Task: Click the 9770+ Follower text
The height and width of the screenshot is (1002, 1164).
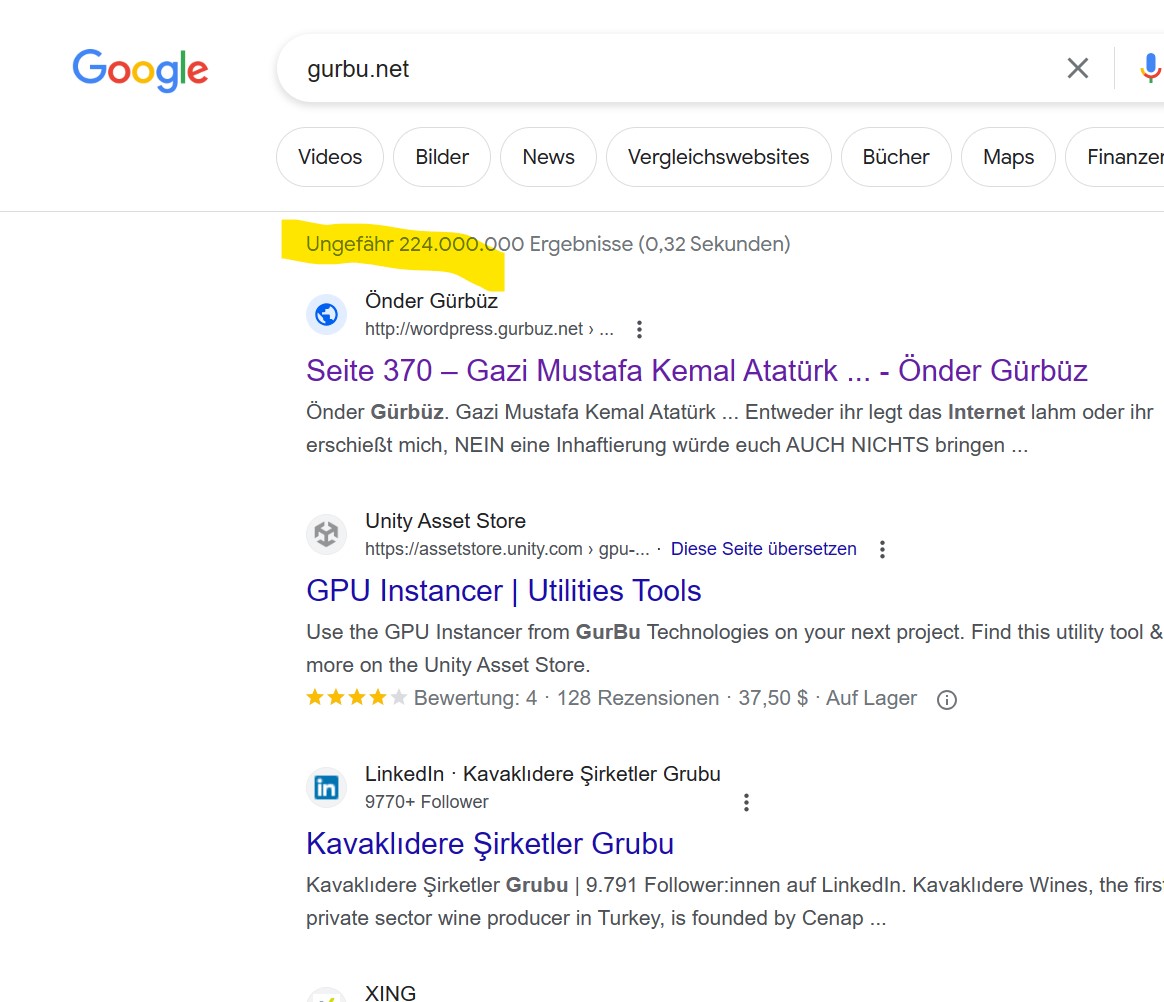Action: point(427,802)
